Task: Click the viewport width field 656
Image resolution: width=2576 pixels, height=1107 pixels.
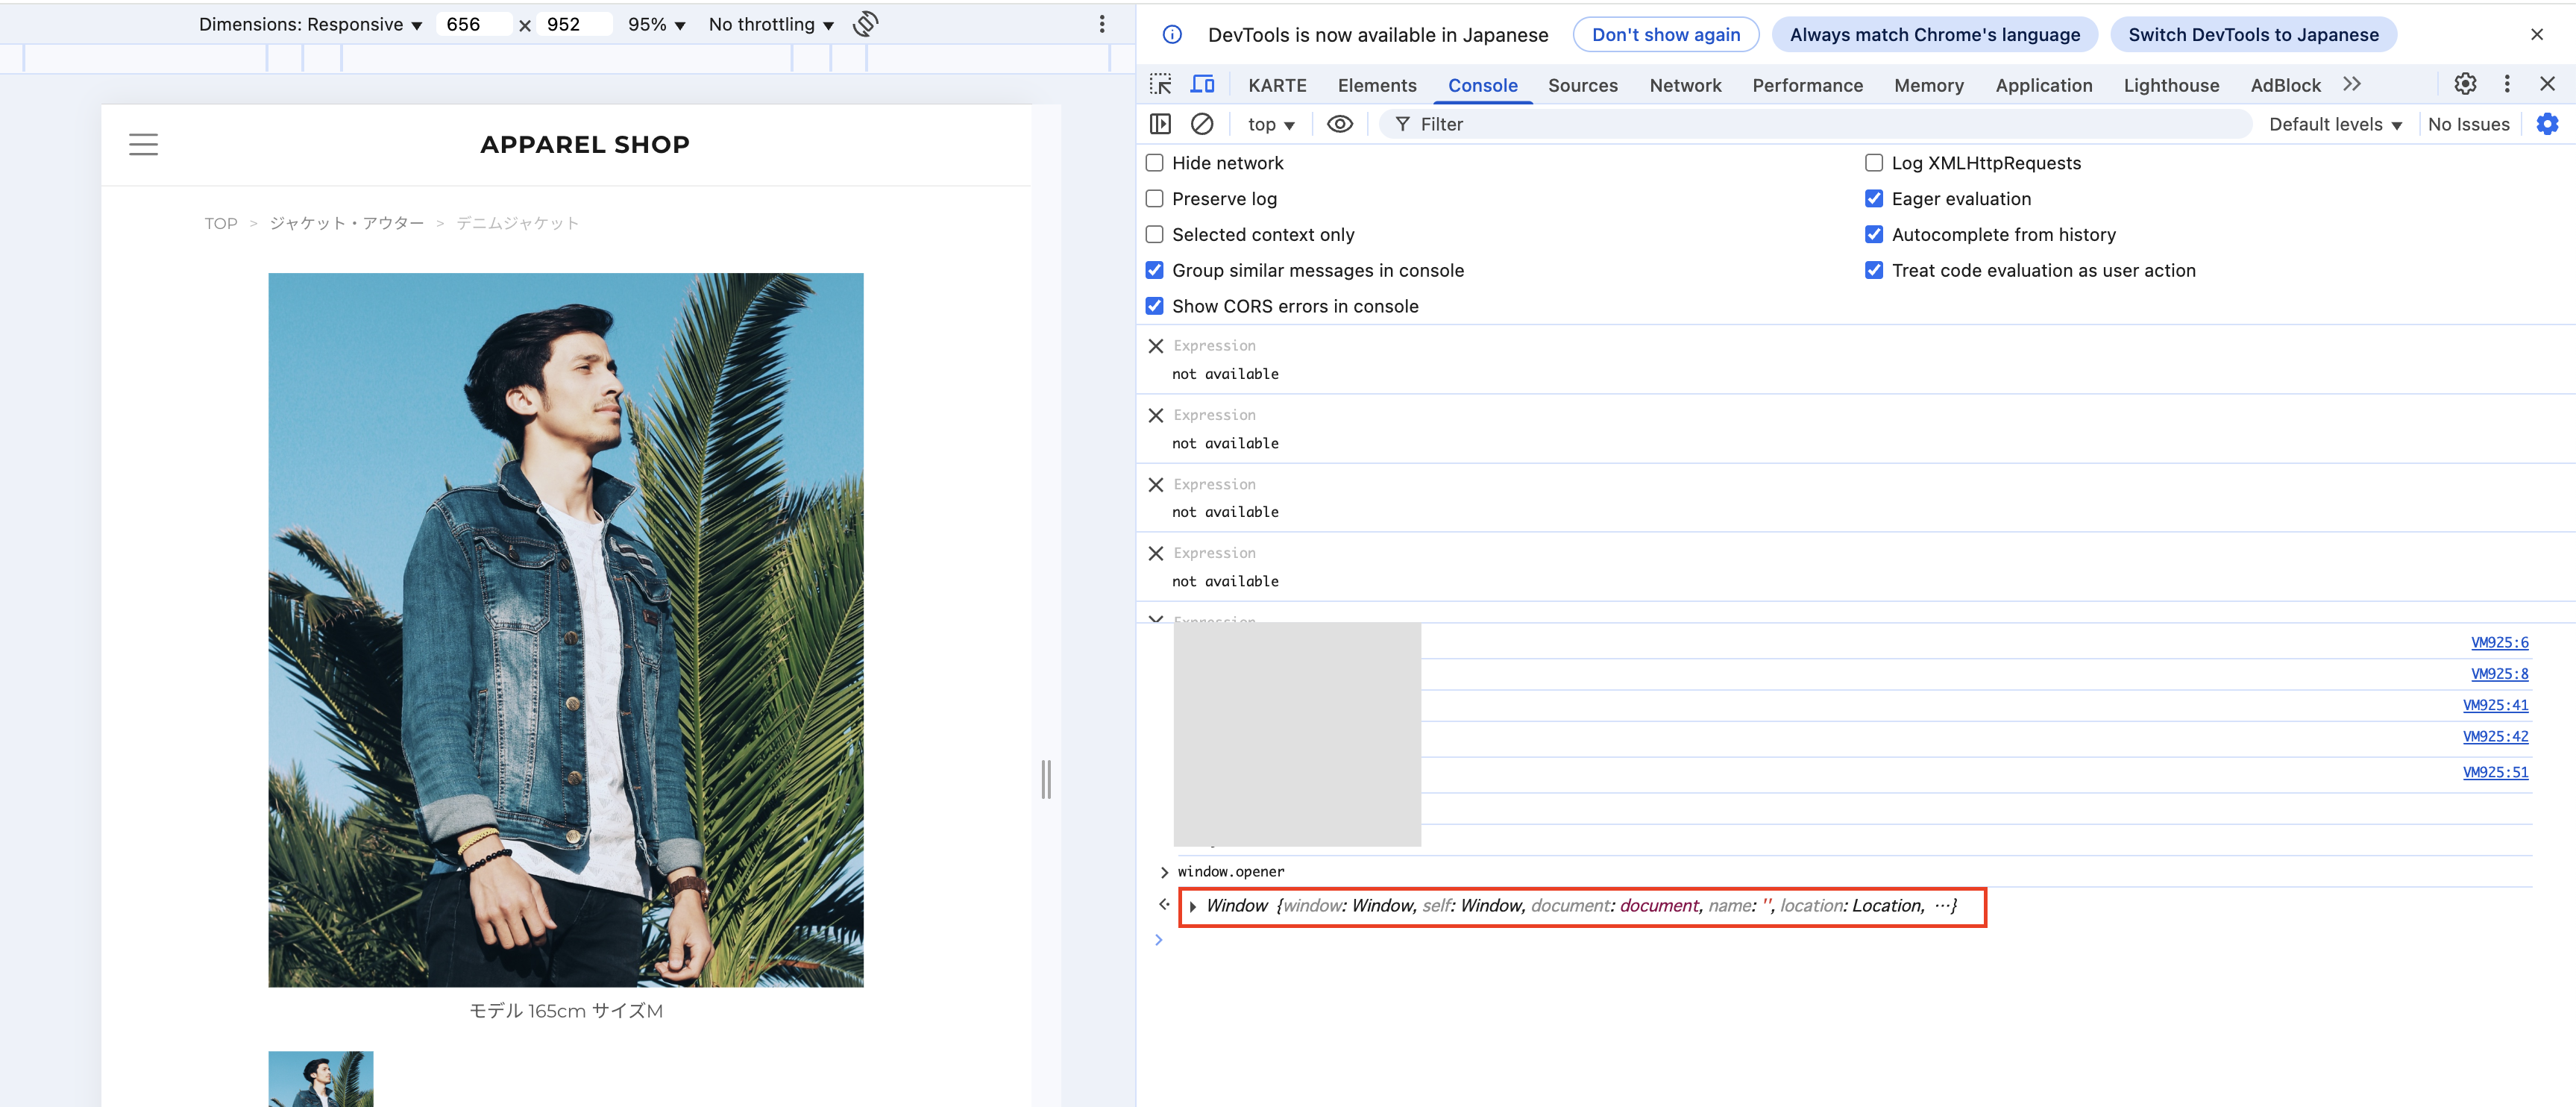Action: 474,24
